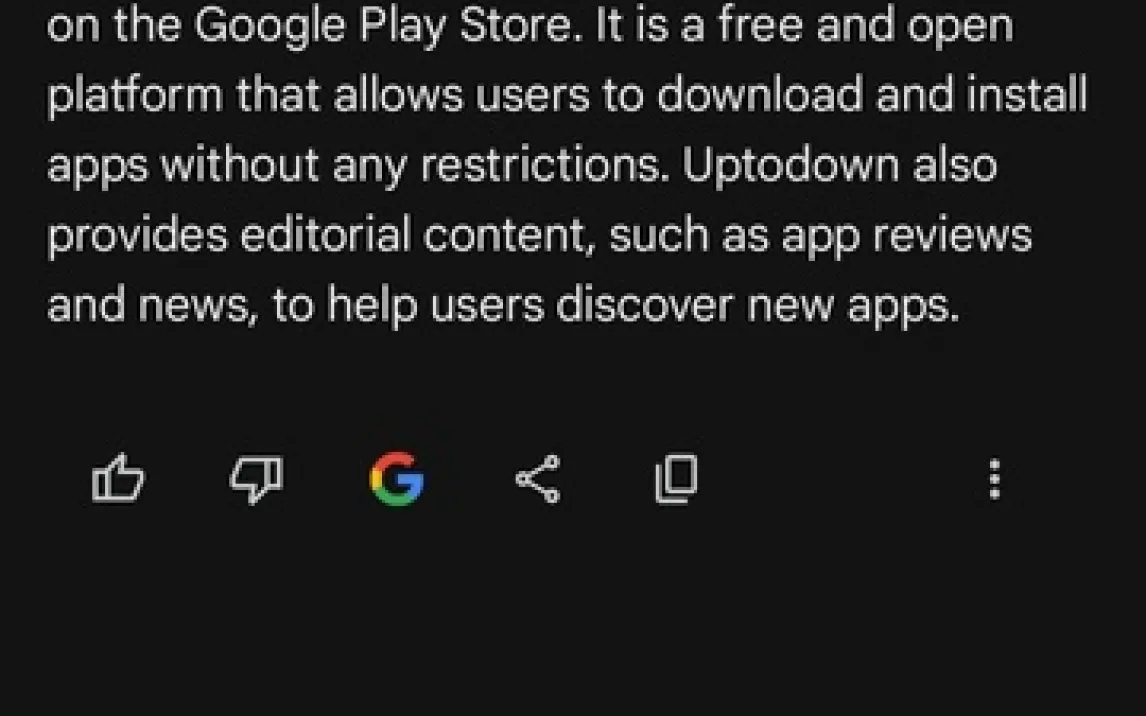The width and height of the screenshot is (1146, 716).
Task: Tap the word "free" in first line
Action: tap(760, 24)
